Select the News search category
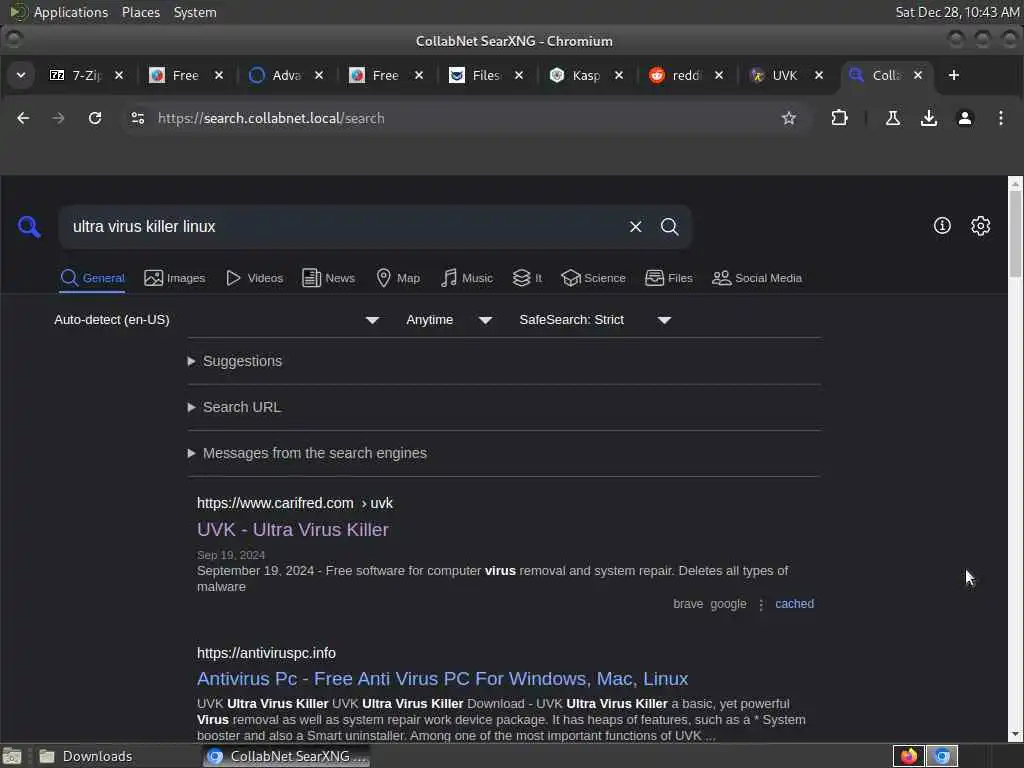Viewport: 1024px width, 768px height. point(328,278)
